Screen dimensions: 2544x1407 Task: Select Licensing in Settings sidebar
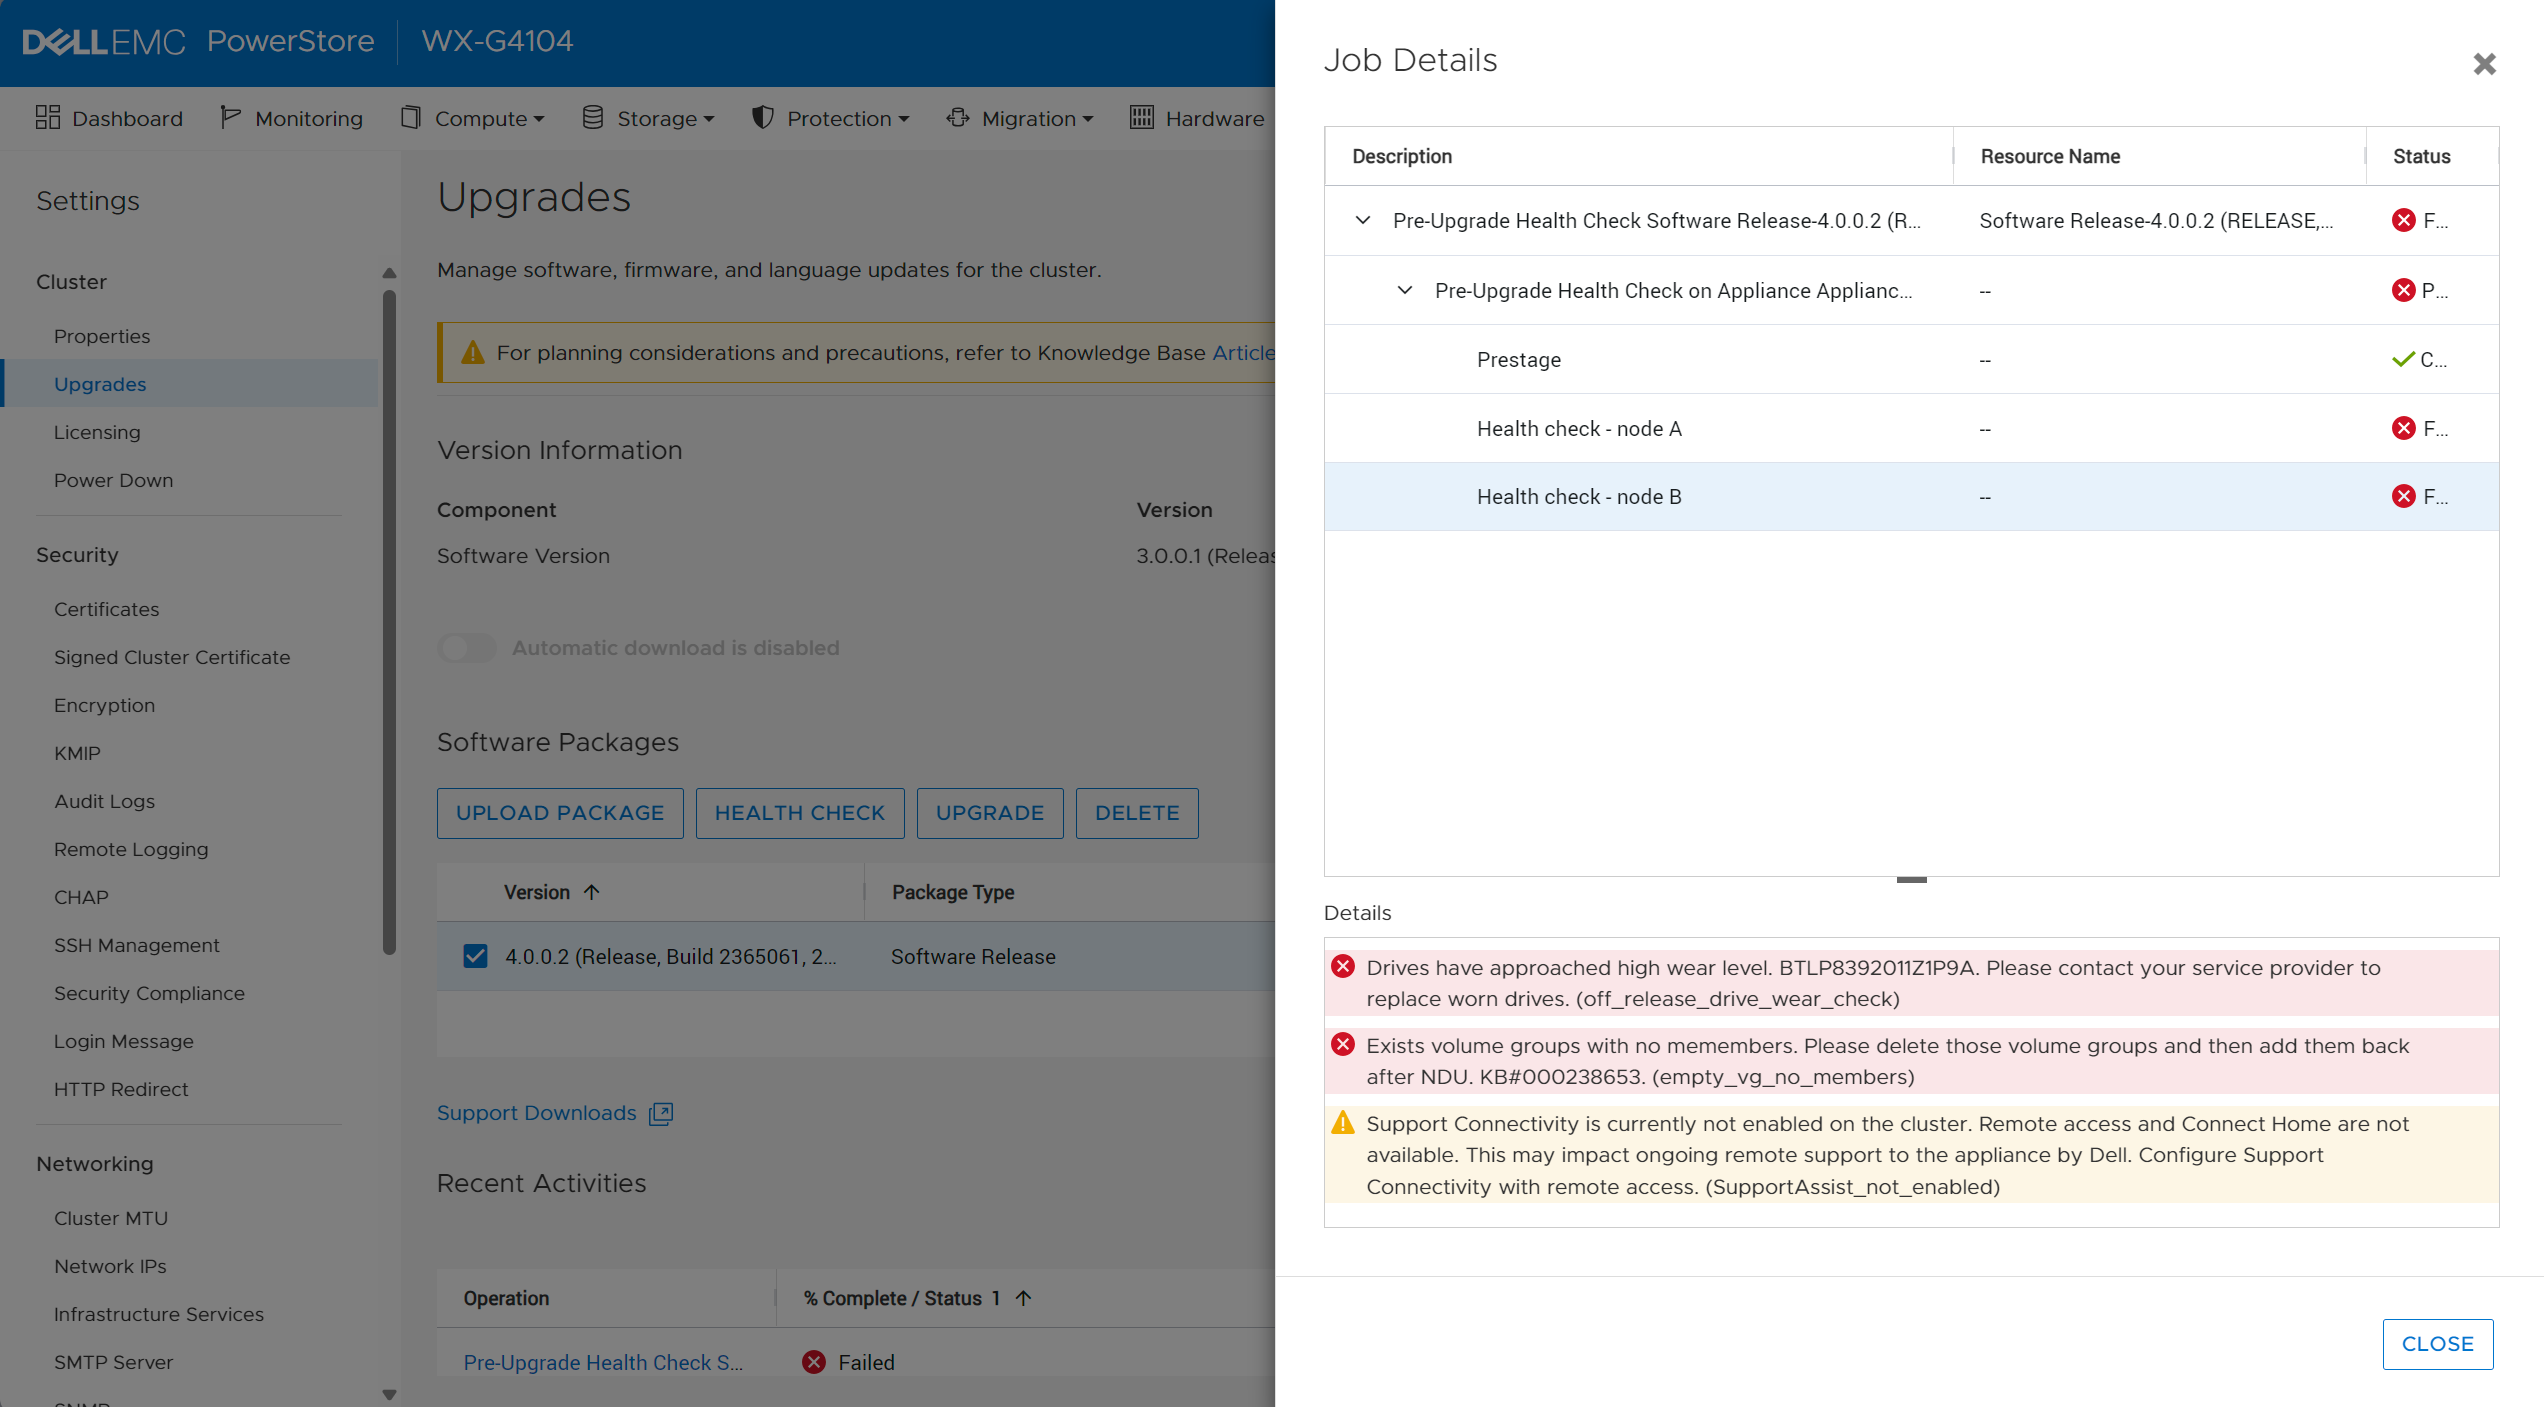tap(97, 432)
